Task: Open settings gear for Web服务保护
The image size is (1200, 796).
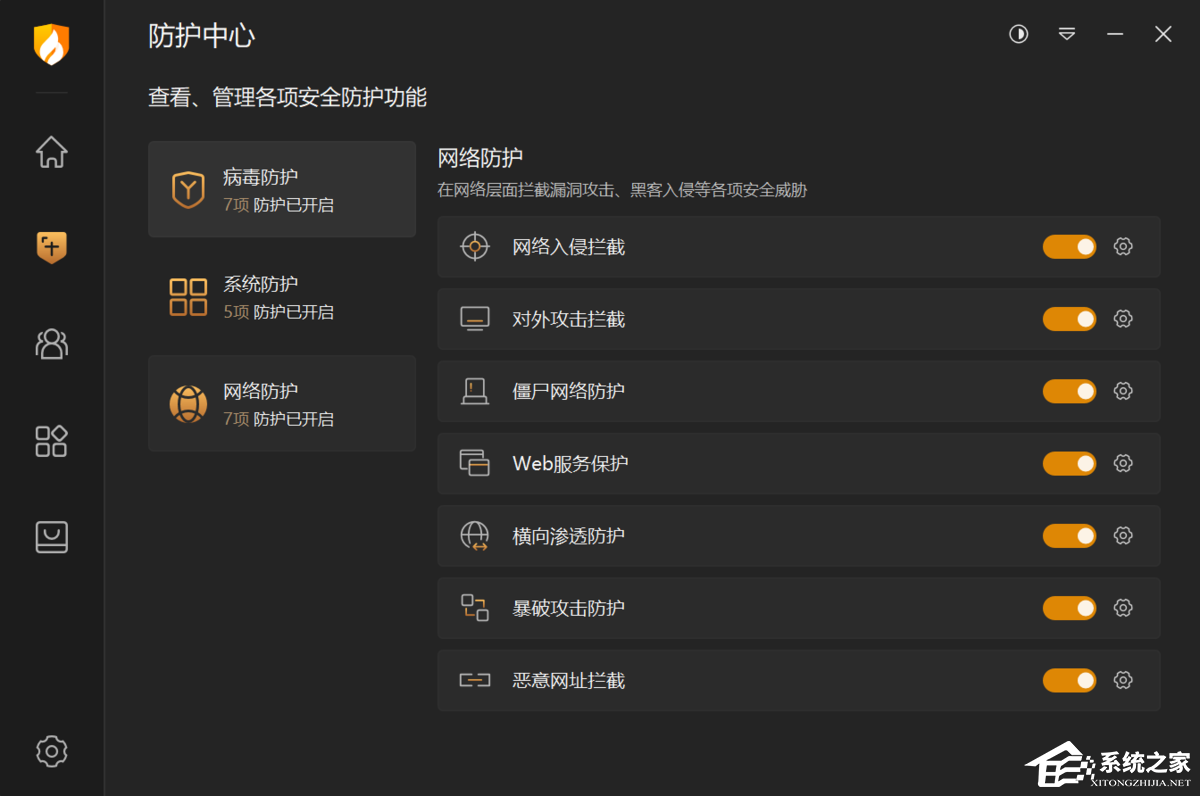Action: (x=1123, y=464)
